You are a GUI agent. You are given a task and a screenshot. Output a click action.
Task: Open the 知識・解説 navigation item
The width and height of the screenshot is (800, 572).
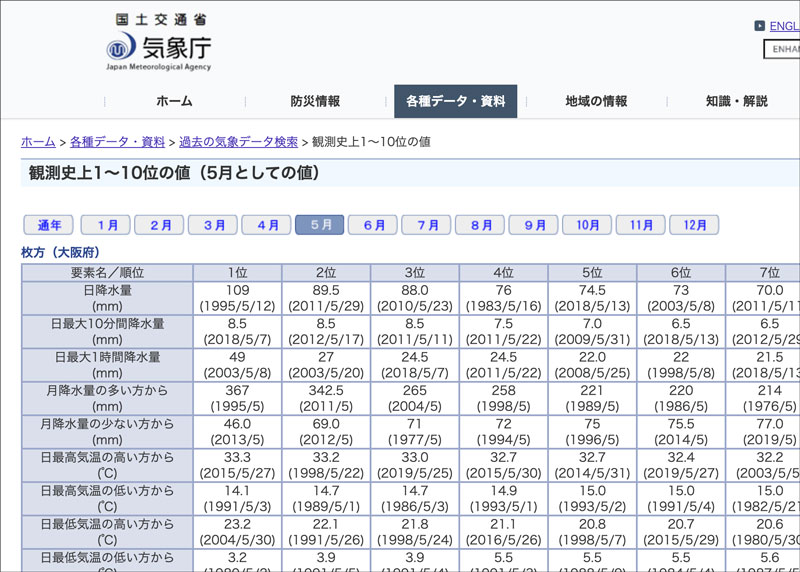coord(736,101)
